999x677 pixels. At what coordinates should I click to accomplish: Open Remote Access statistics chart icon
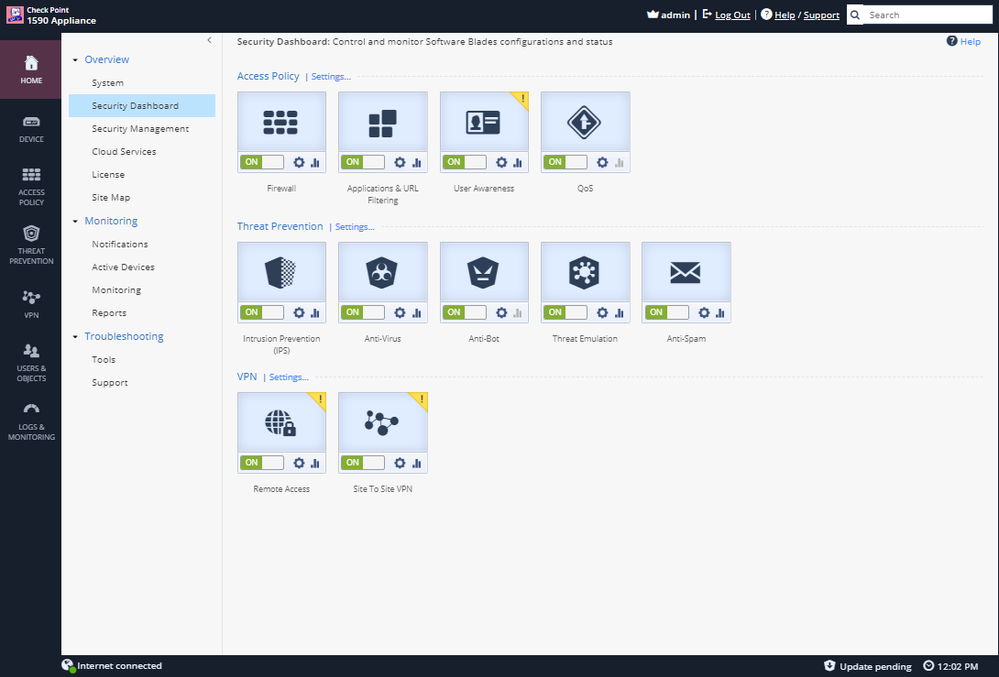click(315, 463)
